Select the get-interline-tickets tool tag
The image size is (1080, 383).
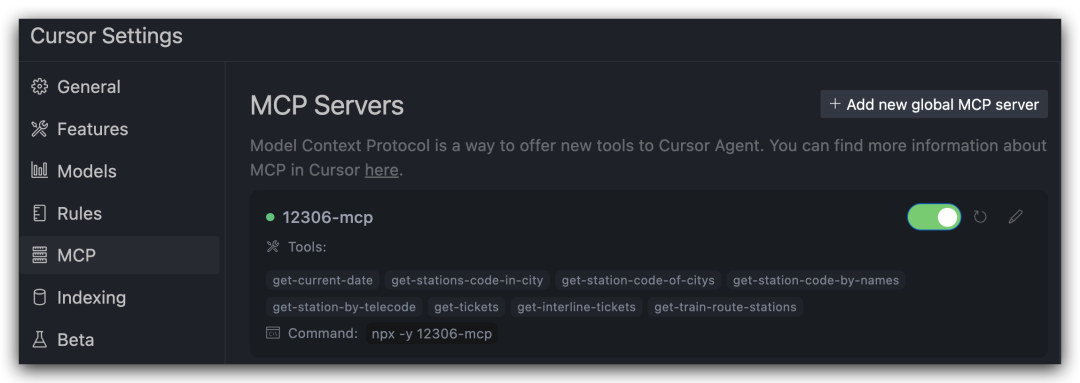click(577, 307)
